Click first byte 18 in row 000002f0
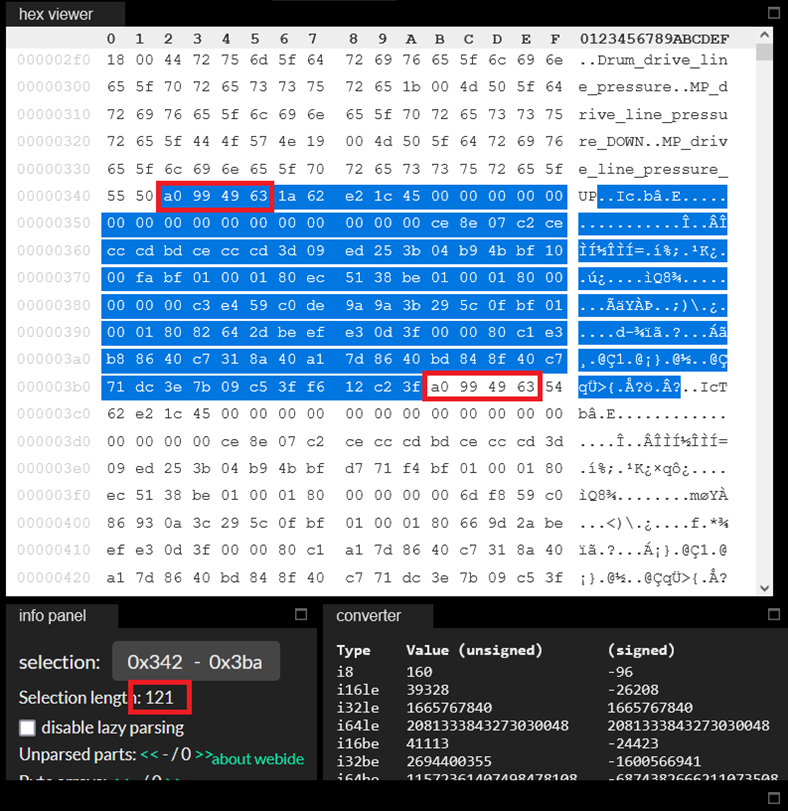Image resolution: width=788 pixels, height=811 pixels. (x=115, y=60)
